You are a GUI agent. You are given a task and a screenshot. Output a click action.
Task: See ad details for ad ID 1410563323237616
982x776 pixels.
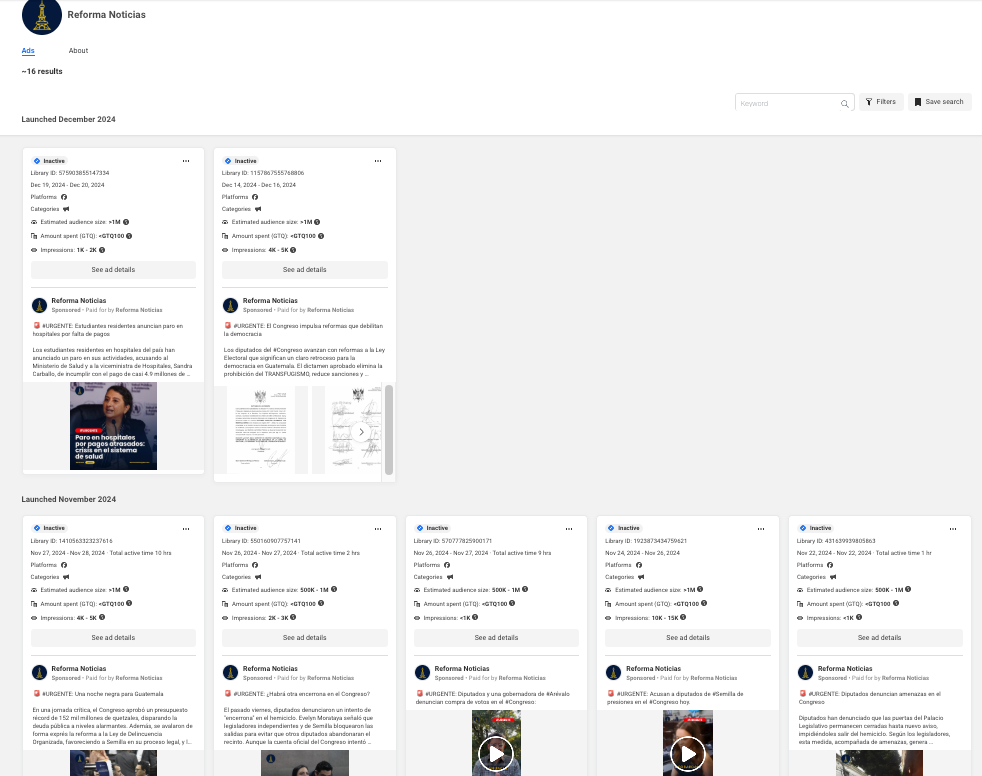(x=113, y=638)
